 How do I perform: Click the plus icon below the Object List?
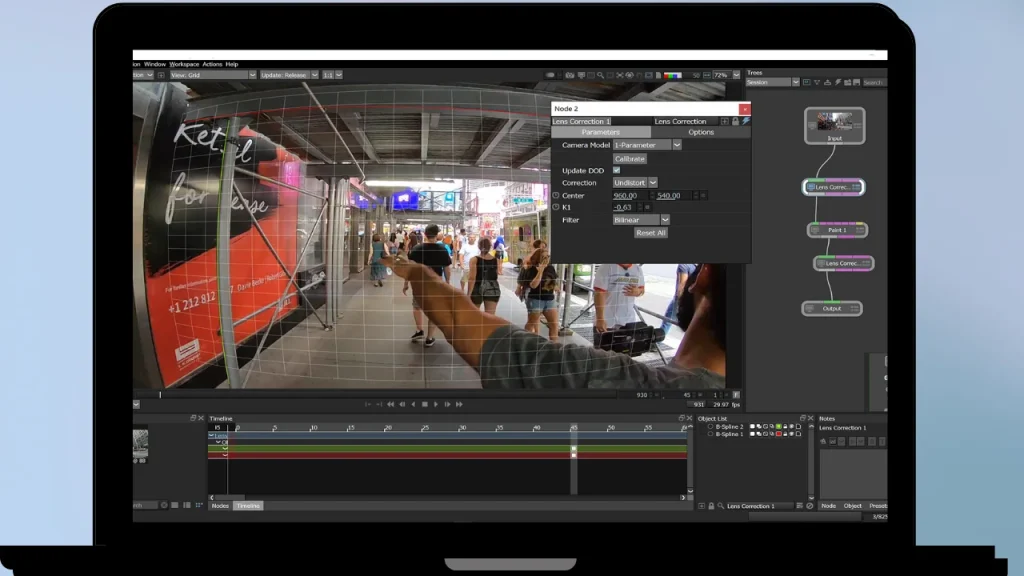pyautogui.click(x=701, y=506)
